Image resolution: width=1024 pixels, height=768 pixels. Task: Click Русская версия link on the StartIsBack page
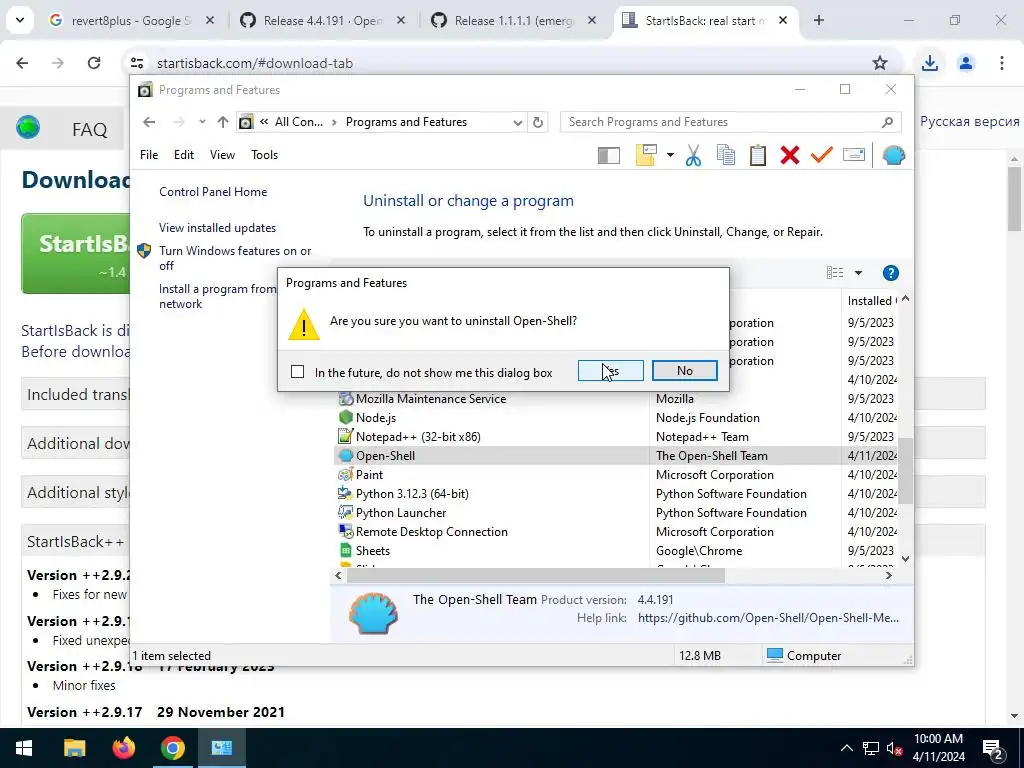click(x=970, y=121)
